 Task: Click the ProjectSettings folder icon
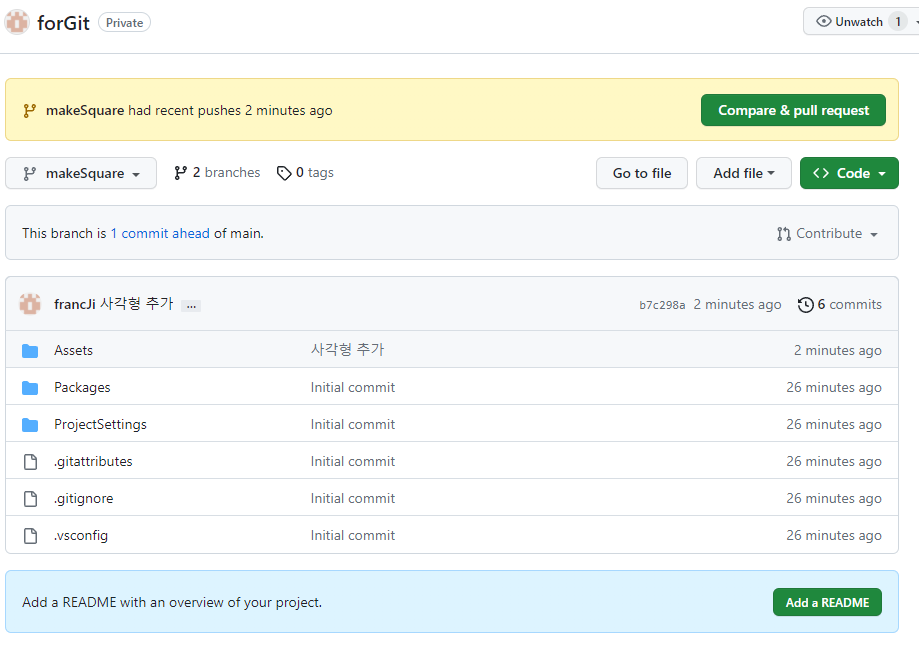click(x=30, y=424)
